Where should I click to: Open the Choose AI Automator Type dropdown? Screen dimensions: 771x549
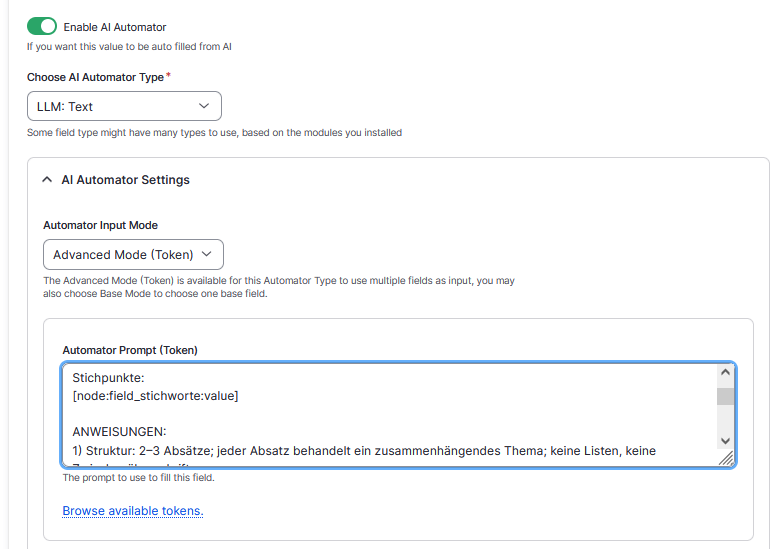click(x=124, y=106)
